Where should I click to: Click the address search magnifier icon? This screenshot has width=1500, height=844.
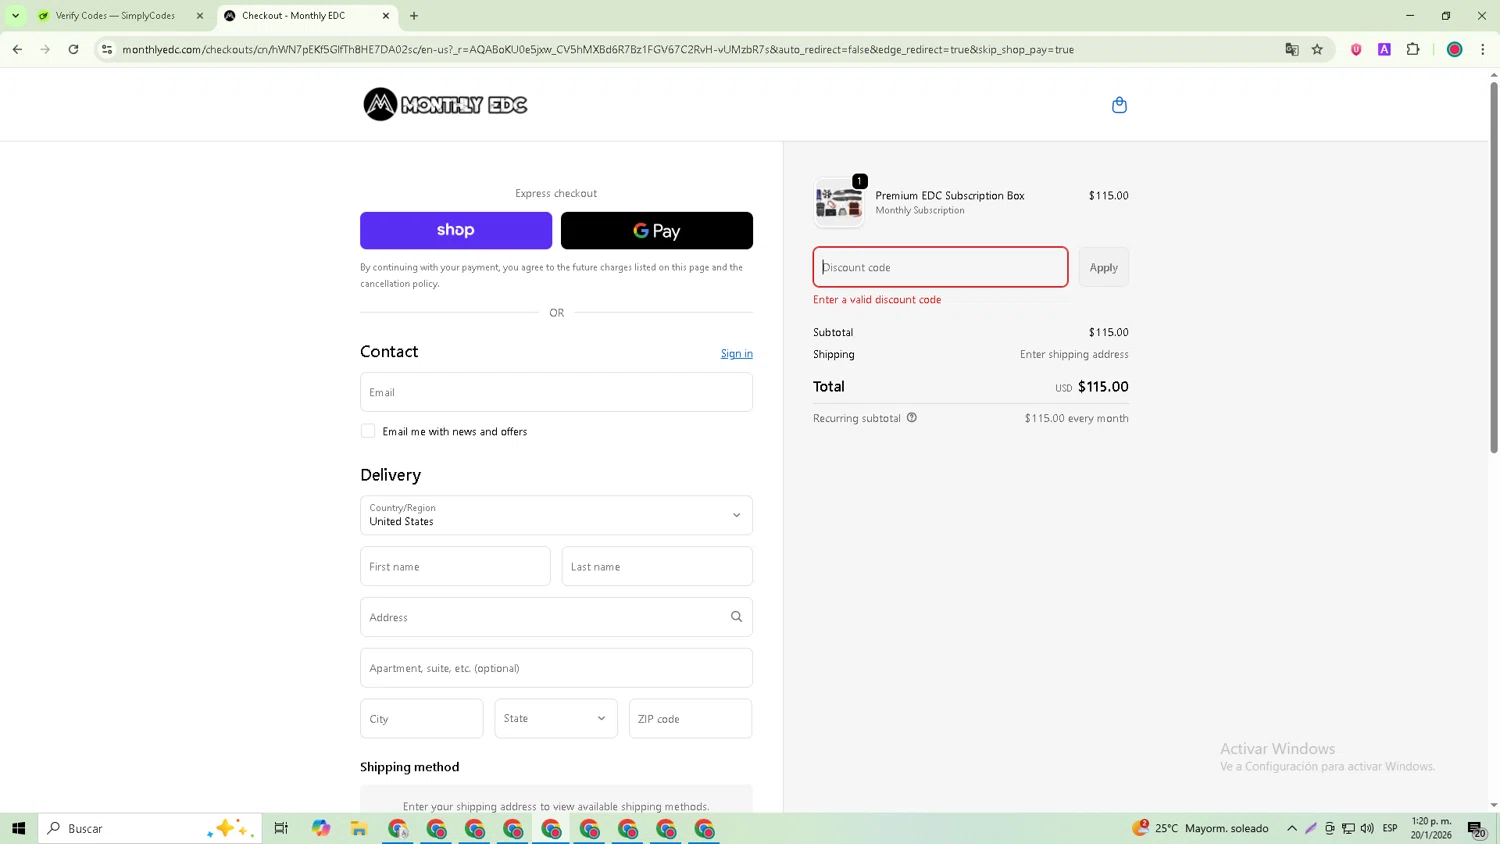pyautogui.click(x=736, y=617)
